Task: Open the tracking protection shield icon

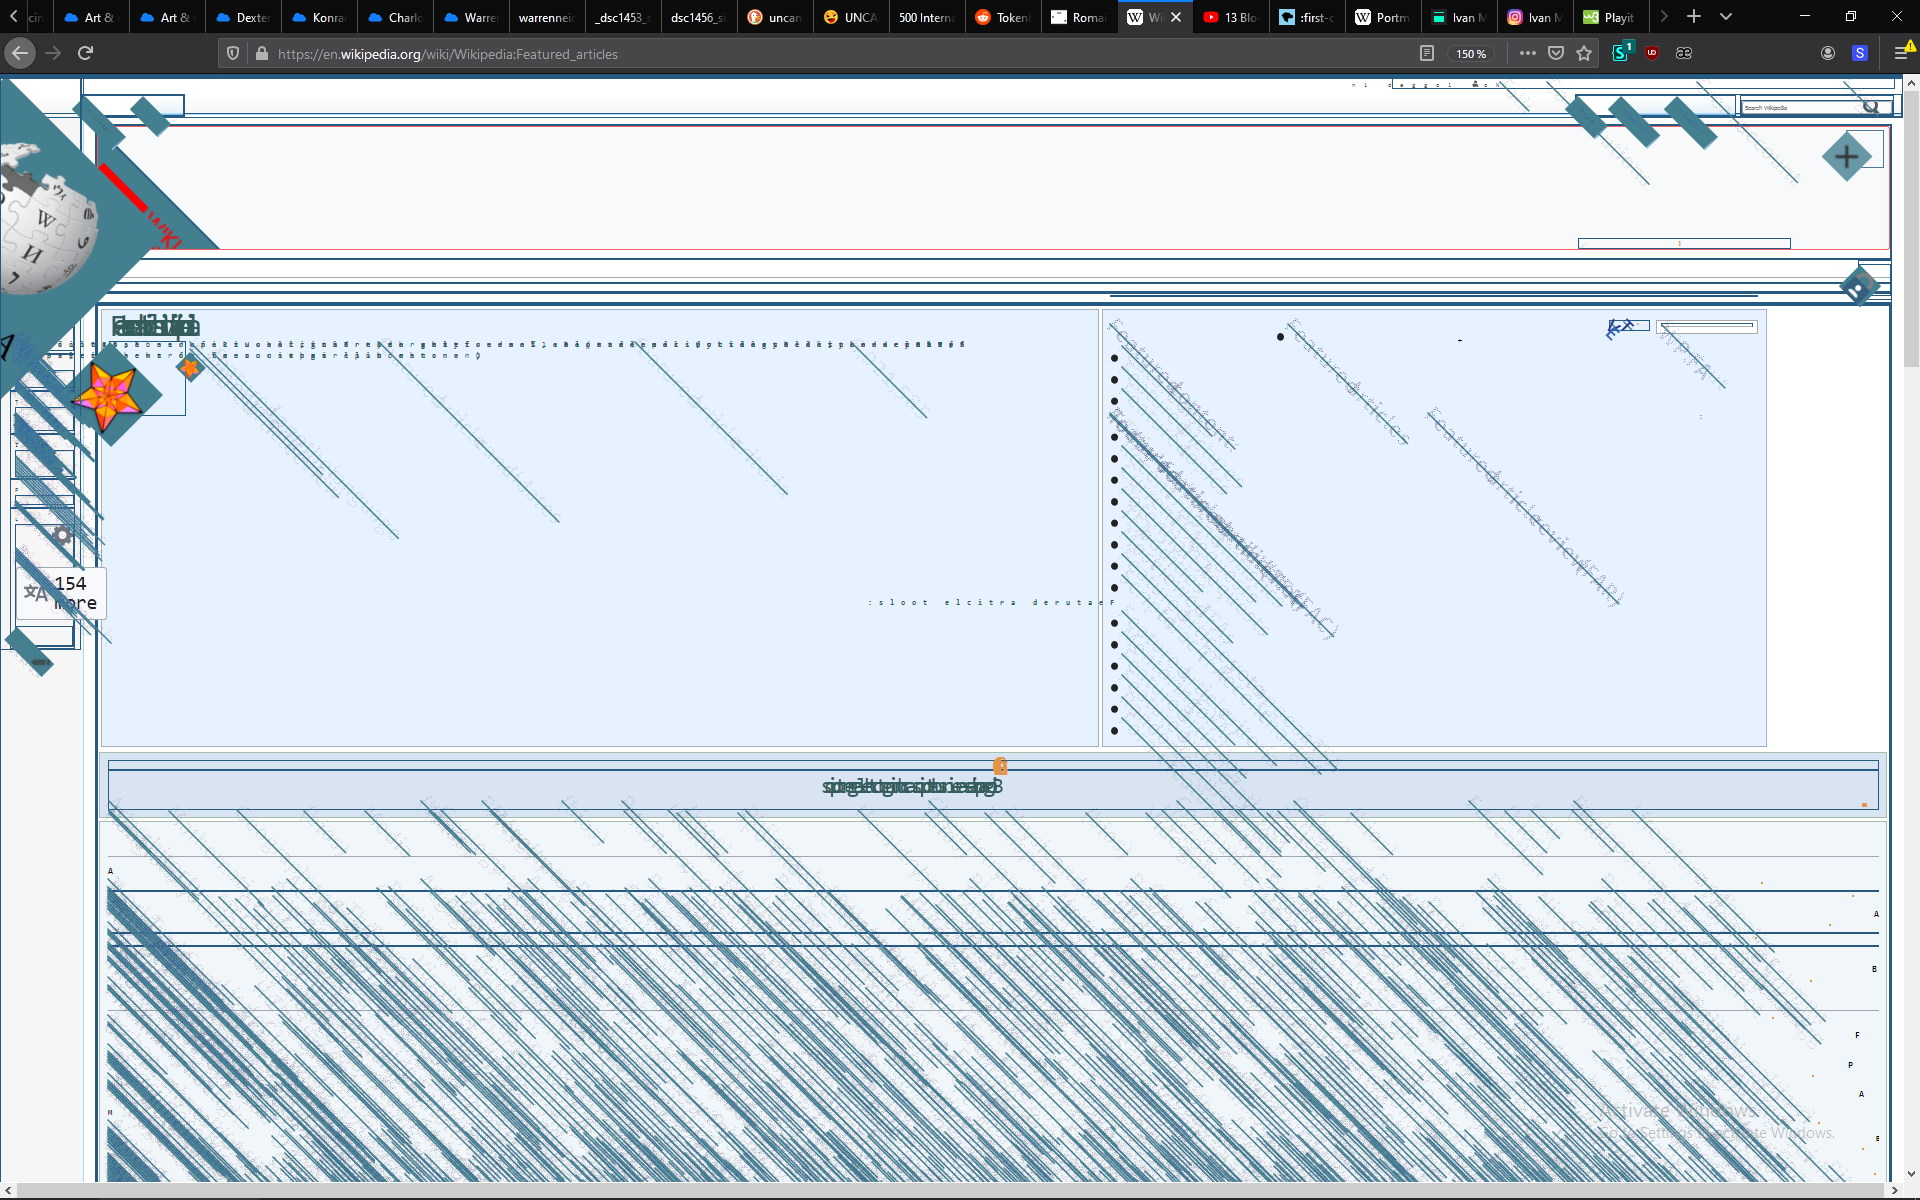Action: pyautogui.click(x=233, y=54)
